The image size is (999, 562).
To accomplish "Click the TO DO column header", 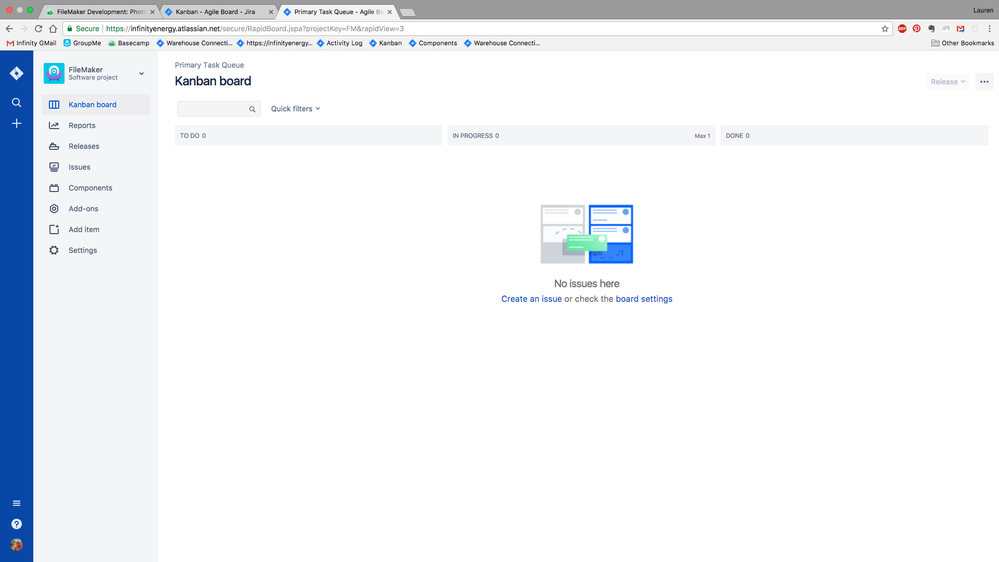I will [x=308, y=136].
